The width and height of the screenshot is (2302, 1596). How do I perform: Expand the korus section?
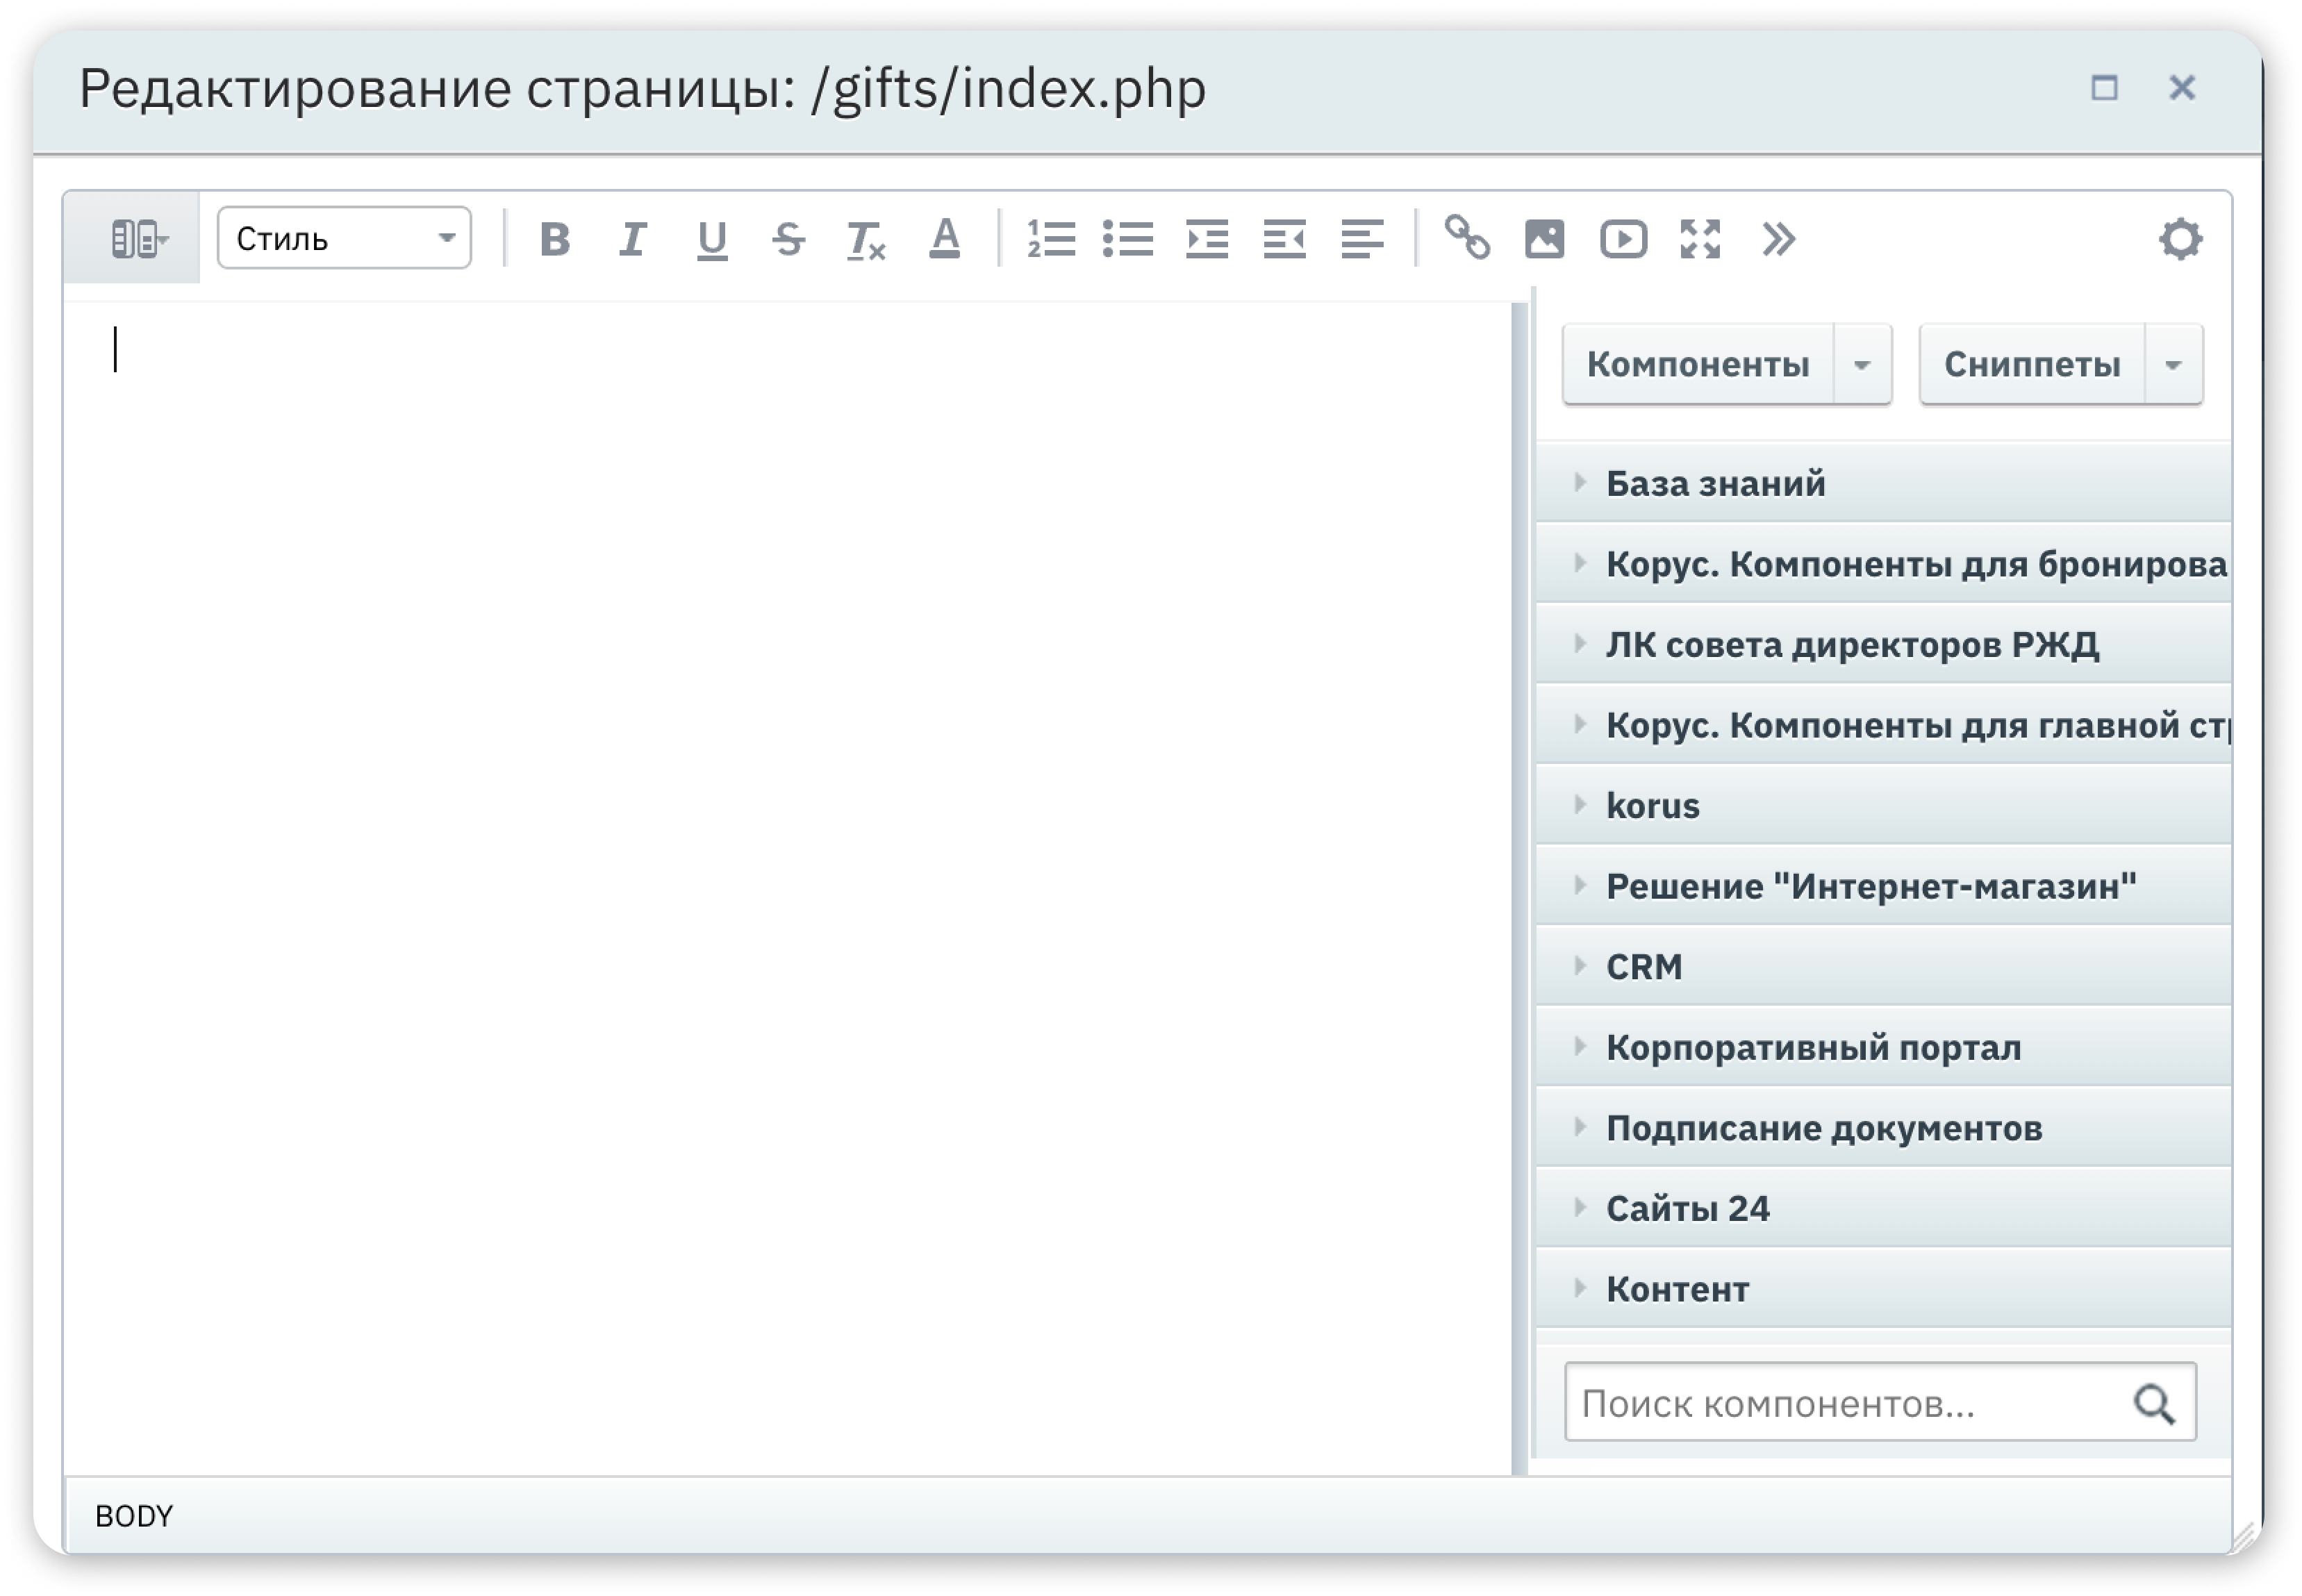(x=1884, y=805)
